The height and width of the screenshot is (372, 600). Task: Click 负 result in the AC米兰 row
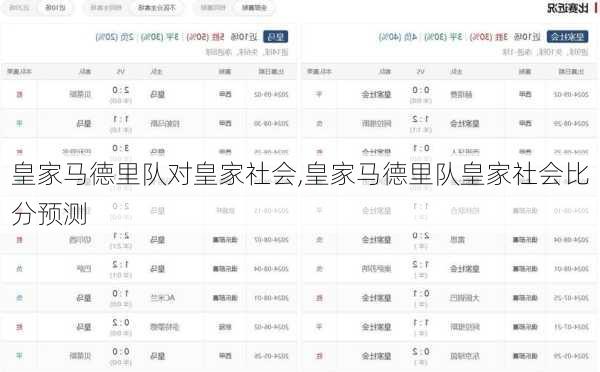(20, 298)
